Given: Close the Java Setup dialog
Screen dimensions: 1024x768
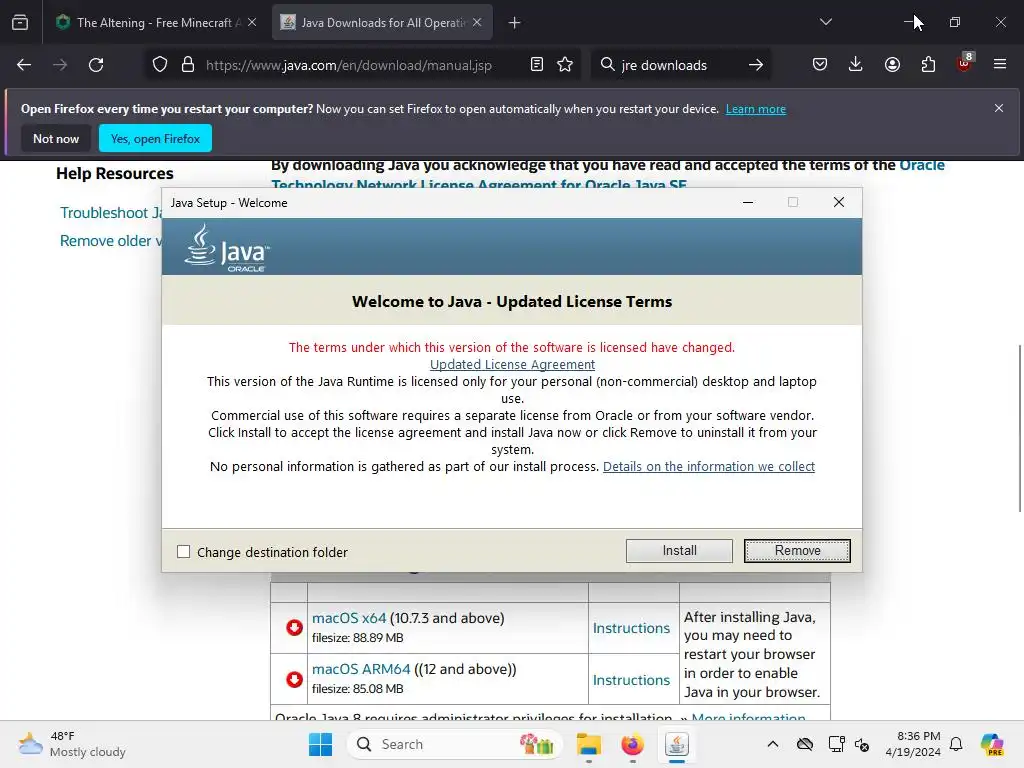Looking at the screenshot, I should pos(839,202).
